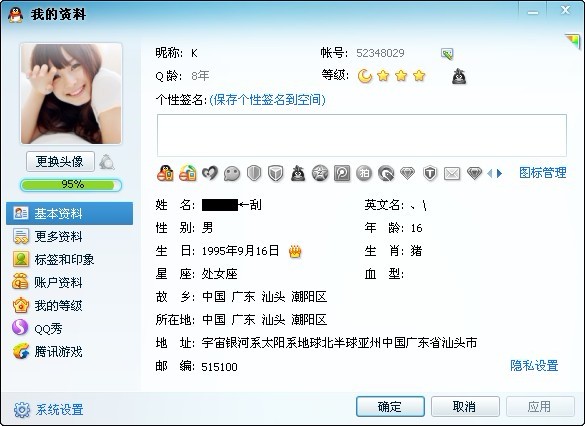585x426 pixels.
Task: Click the birthday crown icon
Action: (x=295, y=251)
